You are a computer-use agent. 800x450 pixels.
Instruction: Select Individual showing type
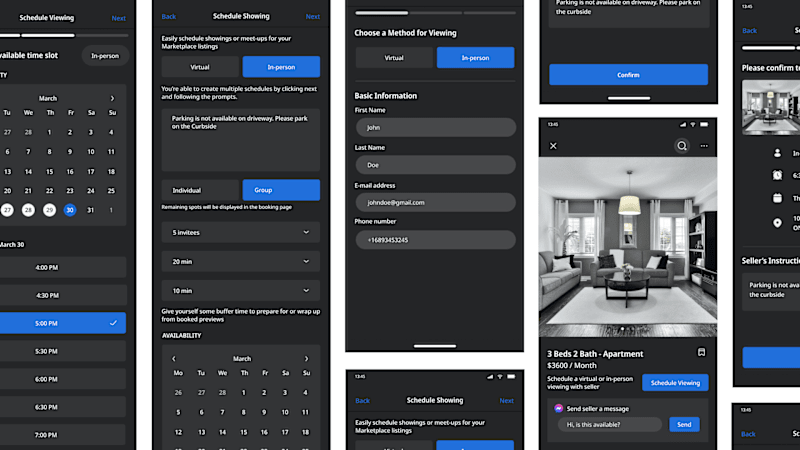[x=200, y=190]
